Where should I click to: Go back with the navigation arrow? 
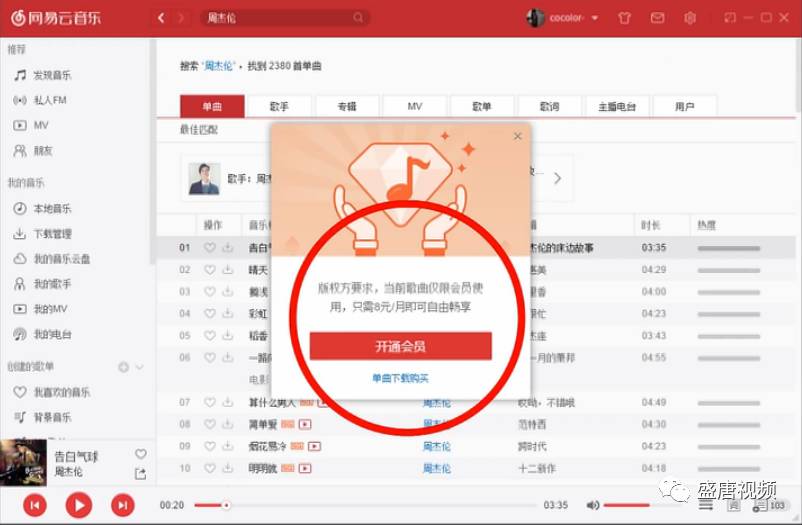pos(161,18)
